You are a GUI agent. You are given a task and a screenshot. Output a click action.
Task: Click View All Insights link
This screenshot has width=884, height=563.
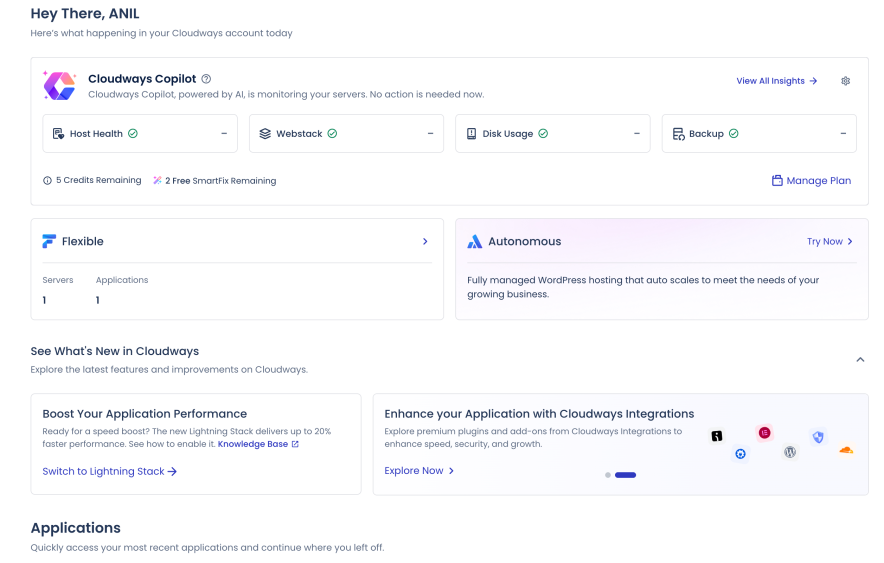click(776, 81)
